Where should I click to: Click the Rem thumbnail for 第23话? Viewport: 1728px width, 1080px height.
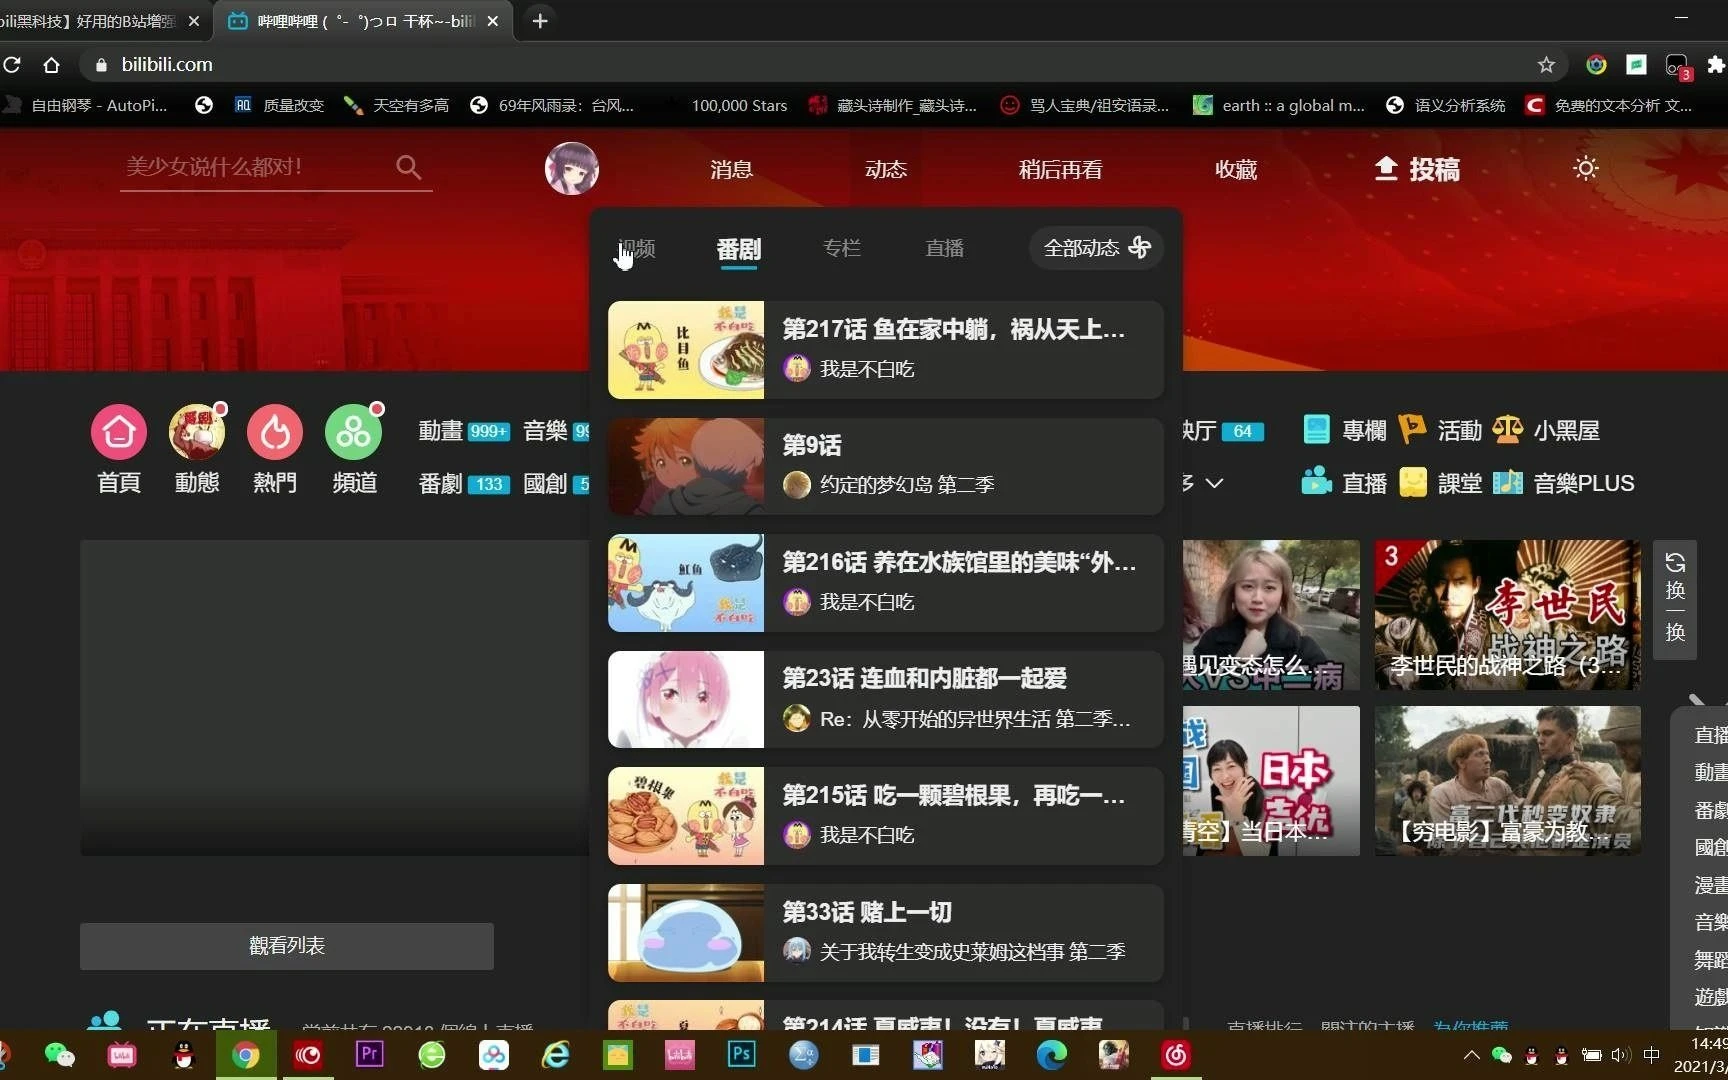(686, 700)
